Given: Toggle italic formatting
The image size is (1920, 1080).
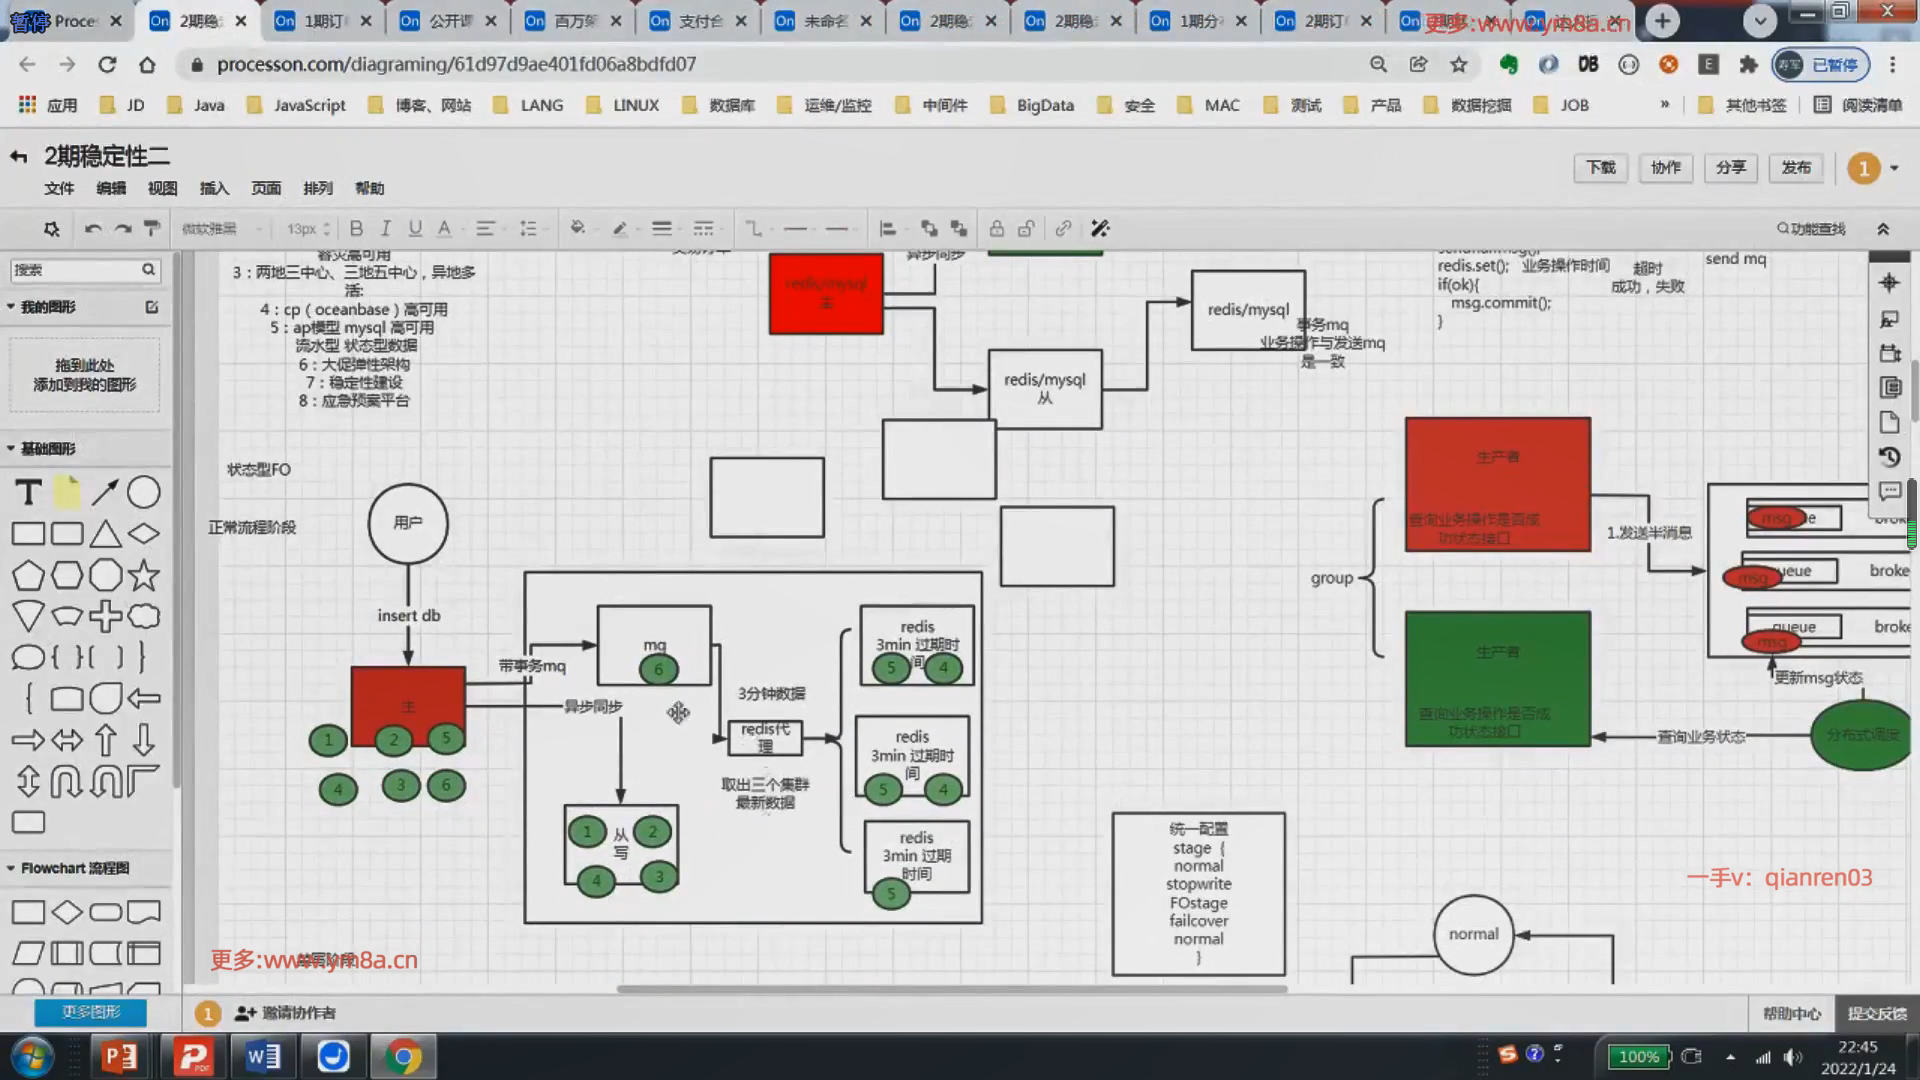Looking at the screenshot, I should click(x=385, y=229).
